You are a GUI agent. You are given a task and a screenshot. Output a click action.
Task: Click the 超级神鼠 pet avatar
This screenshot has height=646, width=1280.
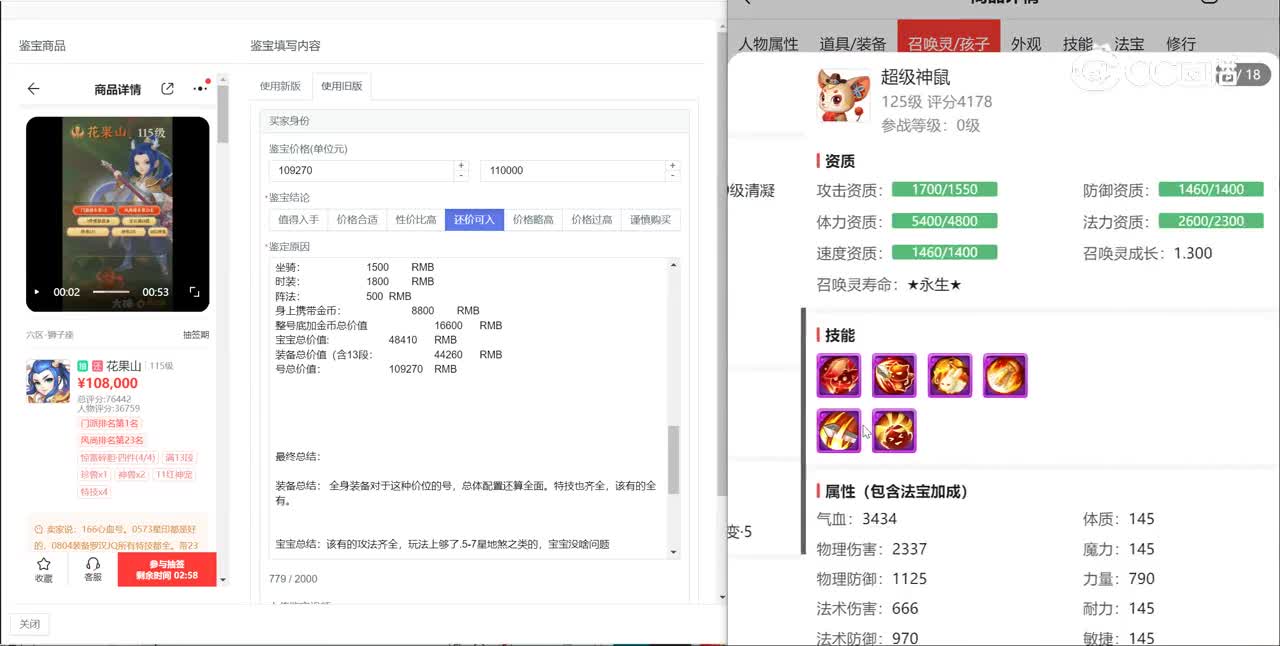(843, 95)
